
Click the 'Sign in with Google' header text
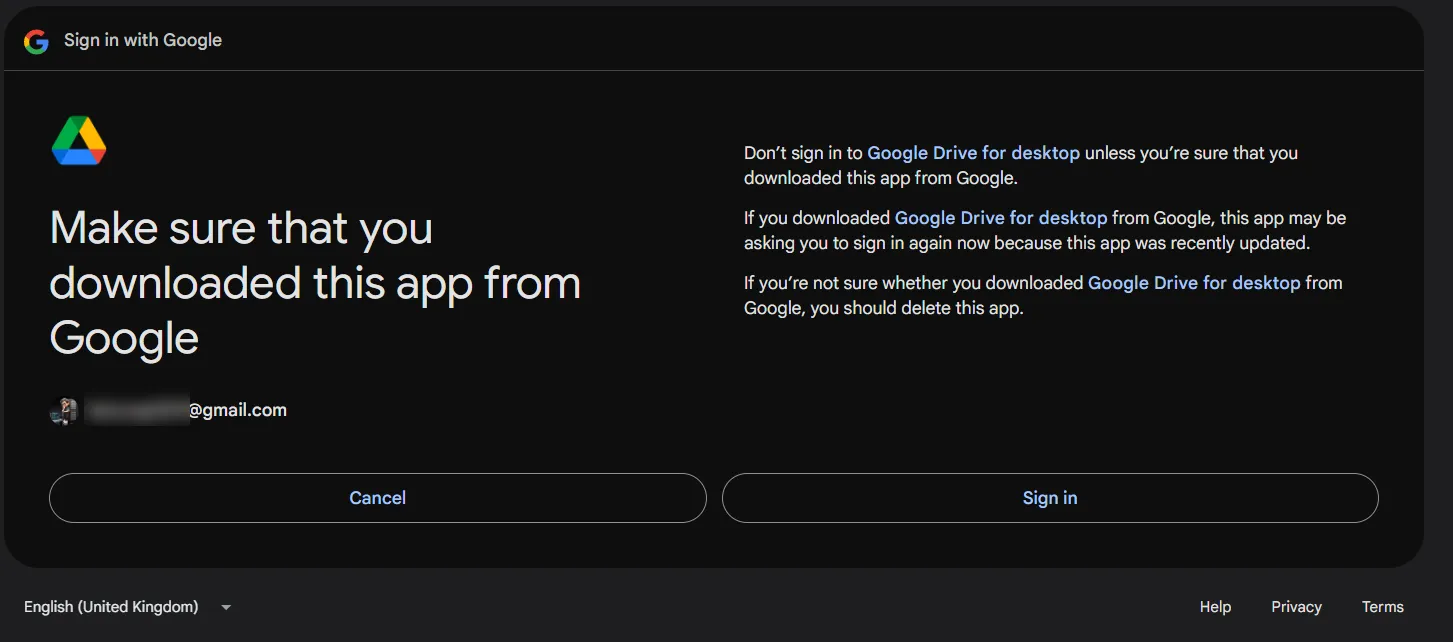[143, 40]
